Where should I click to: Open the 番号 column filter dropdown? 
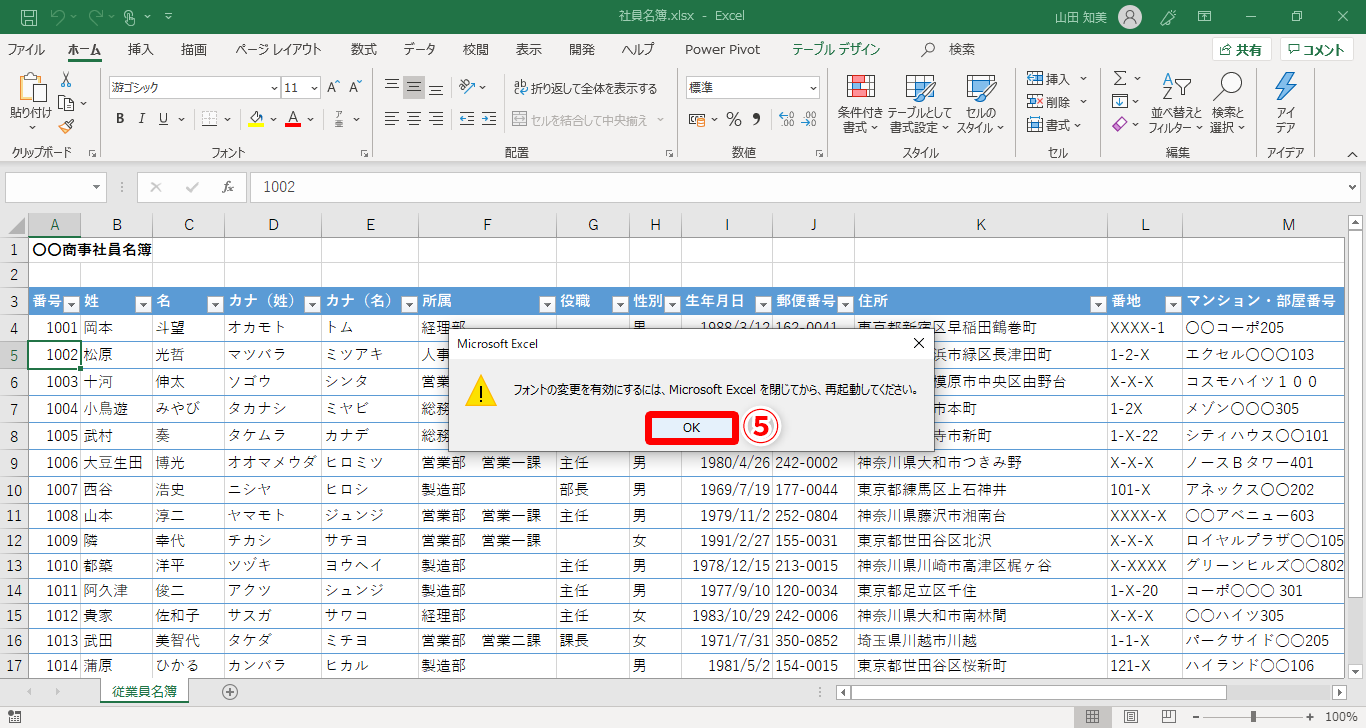click(72, 304)
